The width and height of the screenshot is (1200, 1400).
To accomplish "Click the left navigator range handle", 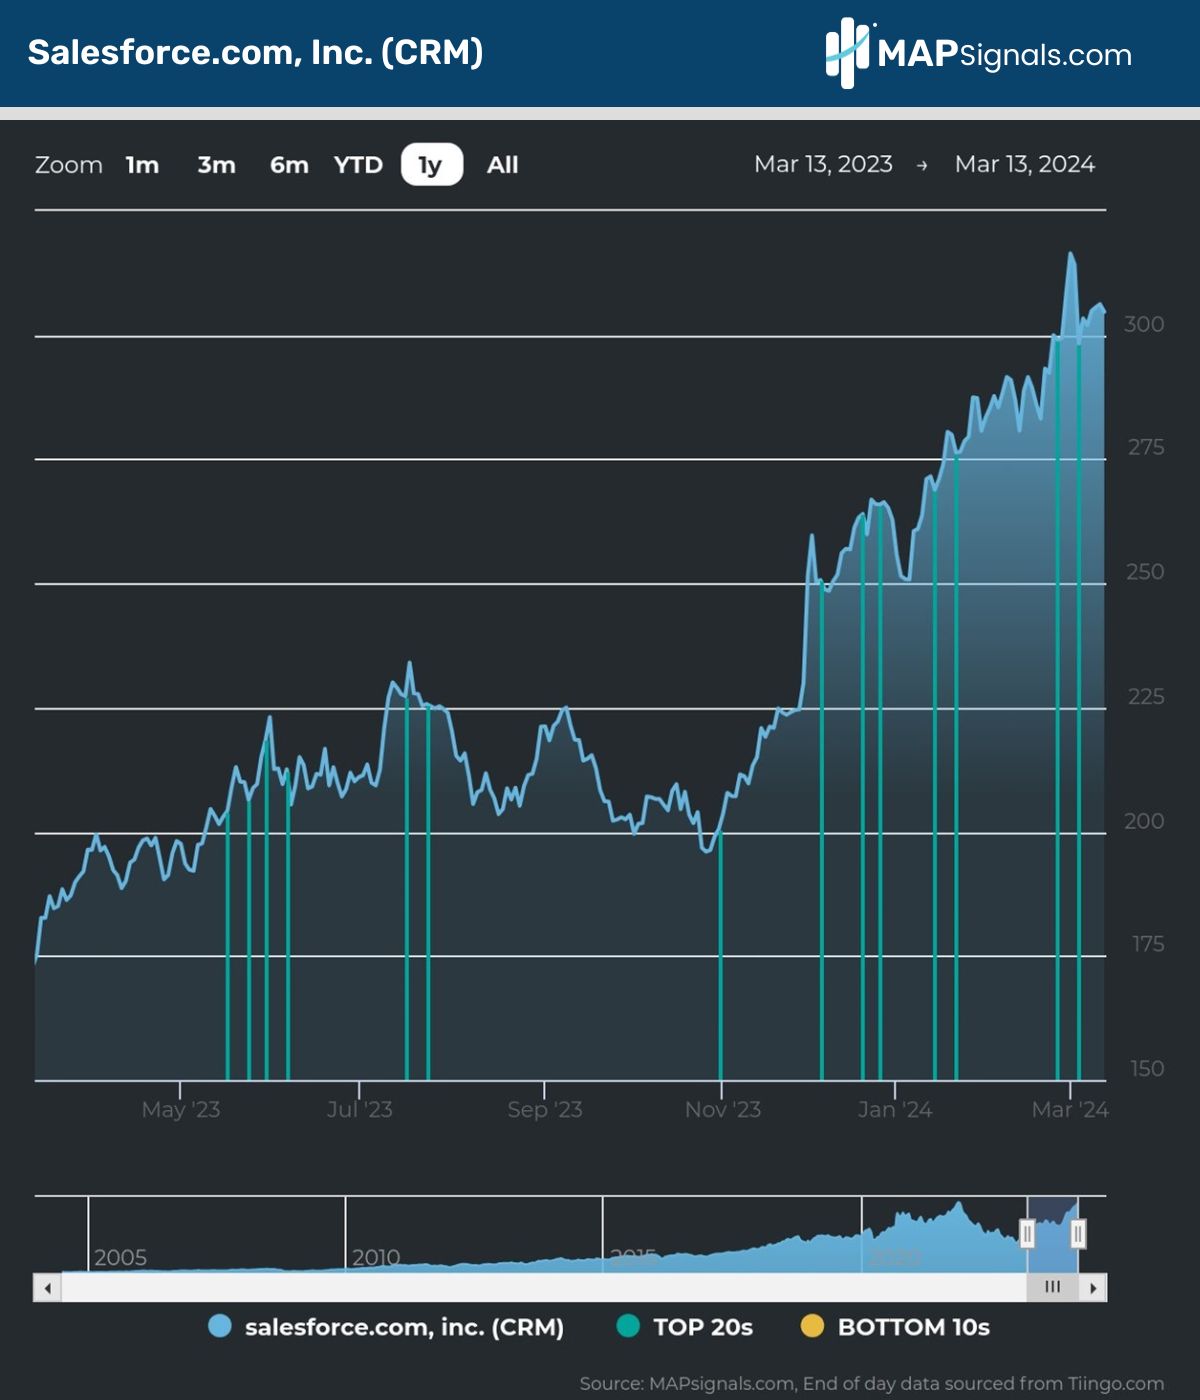I will 1027,1234.
